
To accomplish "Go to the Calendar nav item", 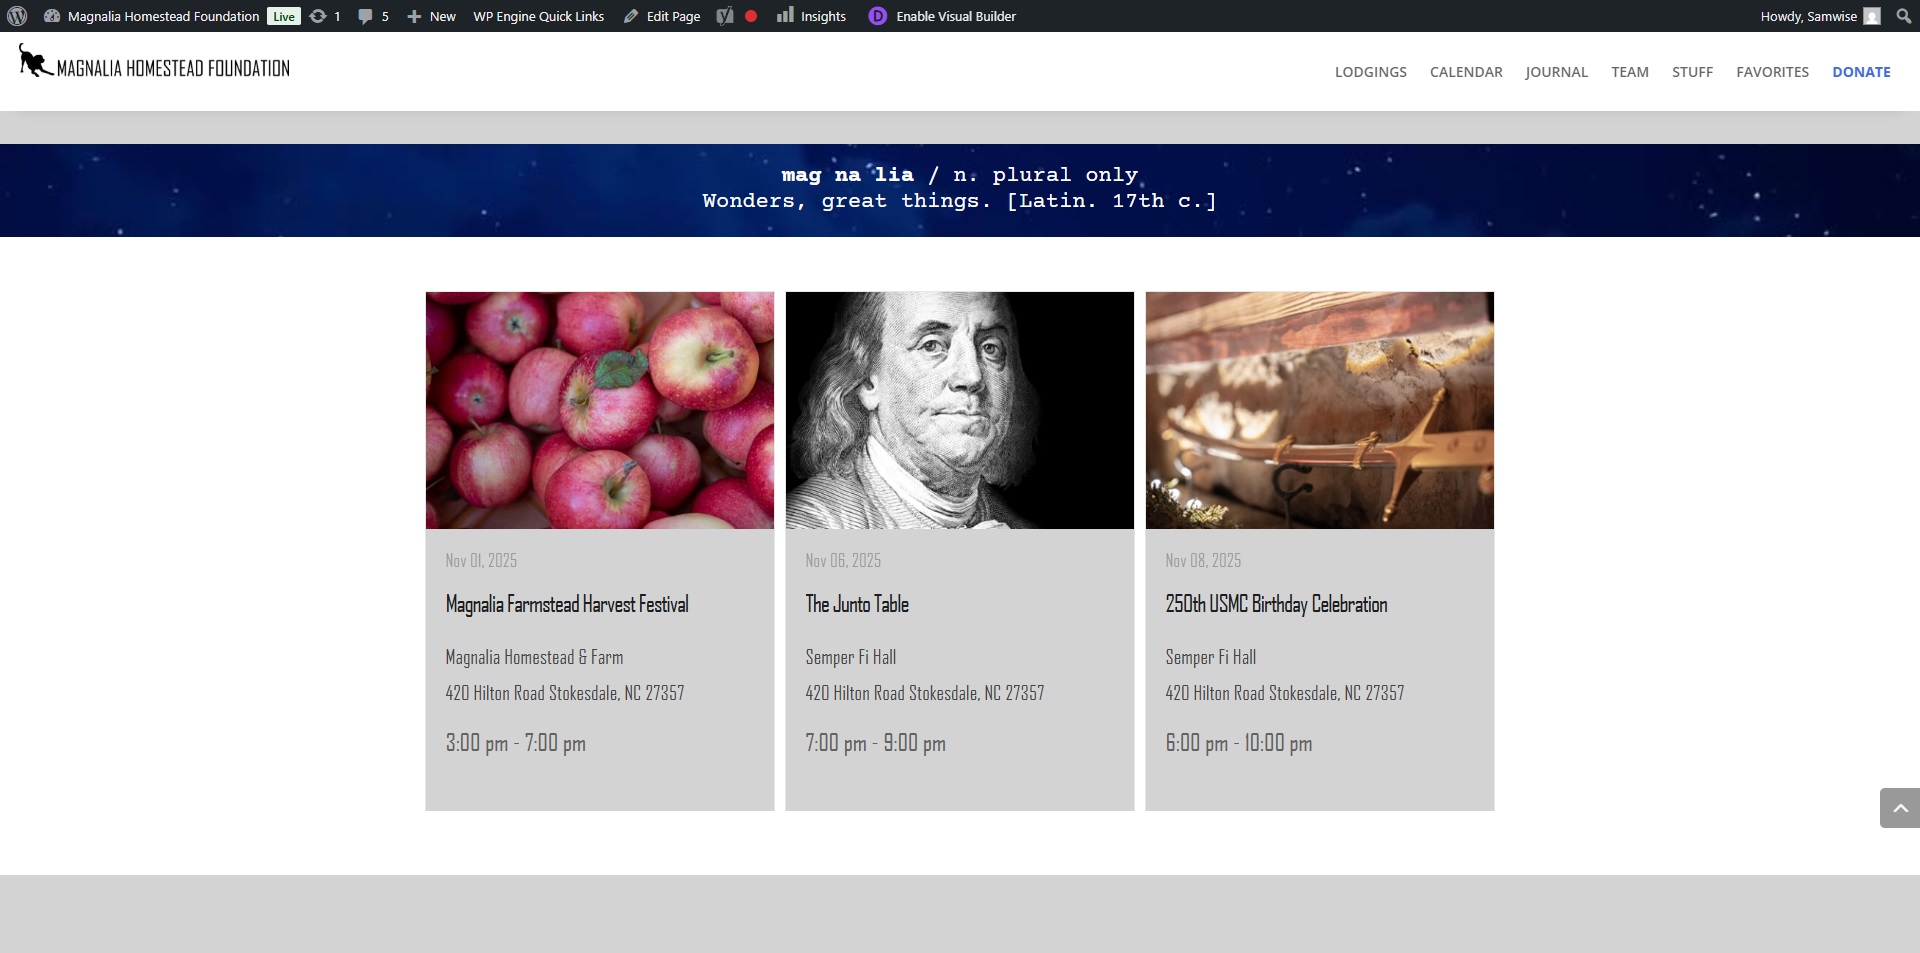I will (x=1465, y=72).
